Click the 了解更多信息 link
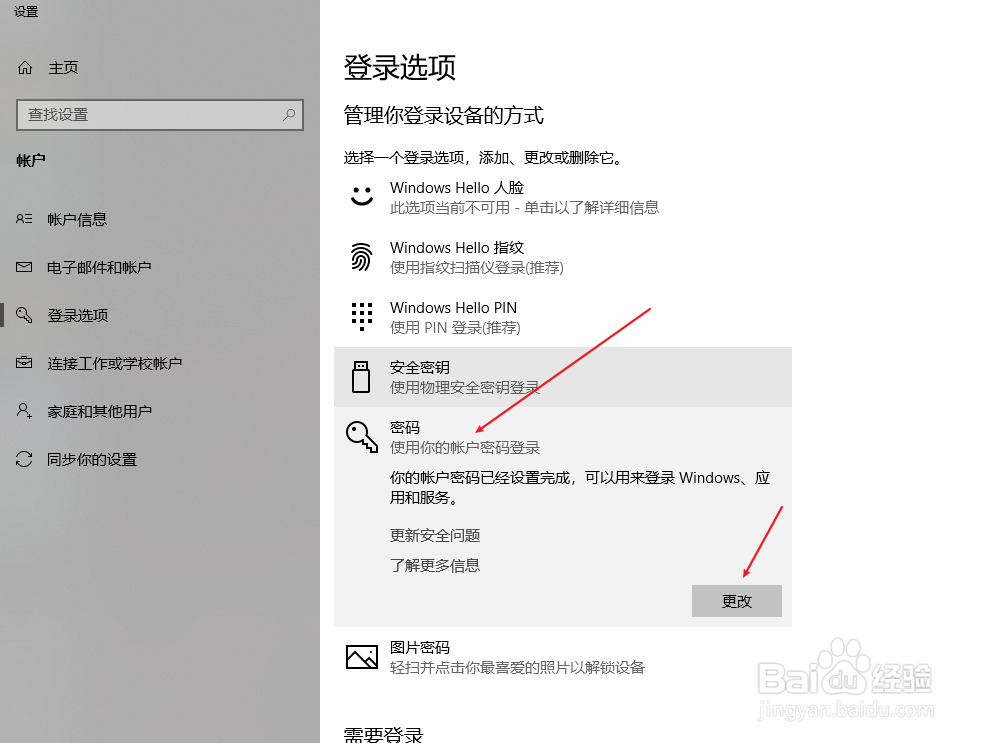The width and height of the screenshot is (988, 743). tap(435, 565)
